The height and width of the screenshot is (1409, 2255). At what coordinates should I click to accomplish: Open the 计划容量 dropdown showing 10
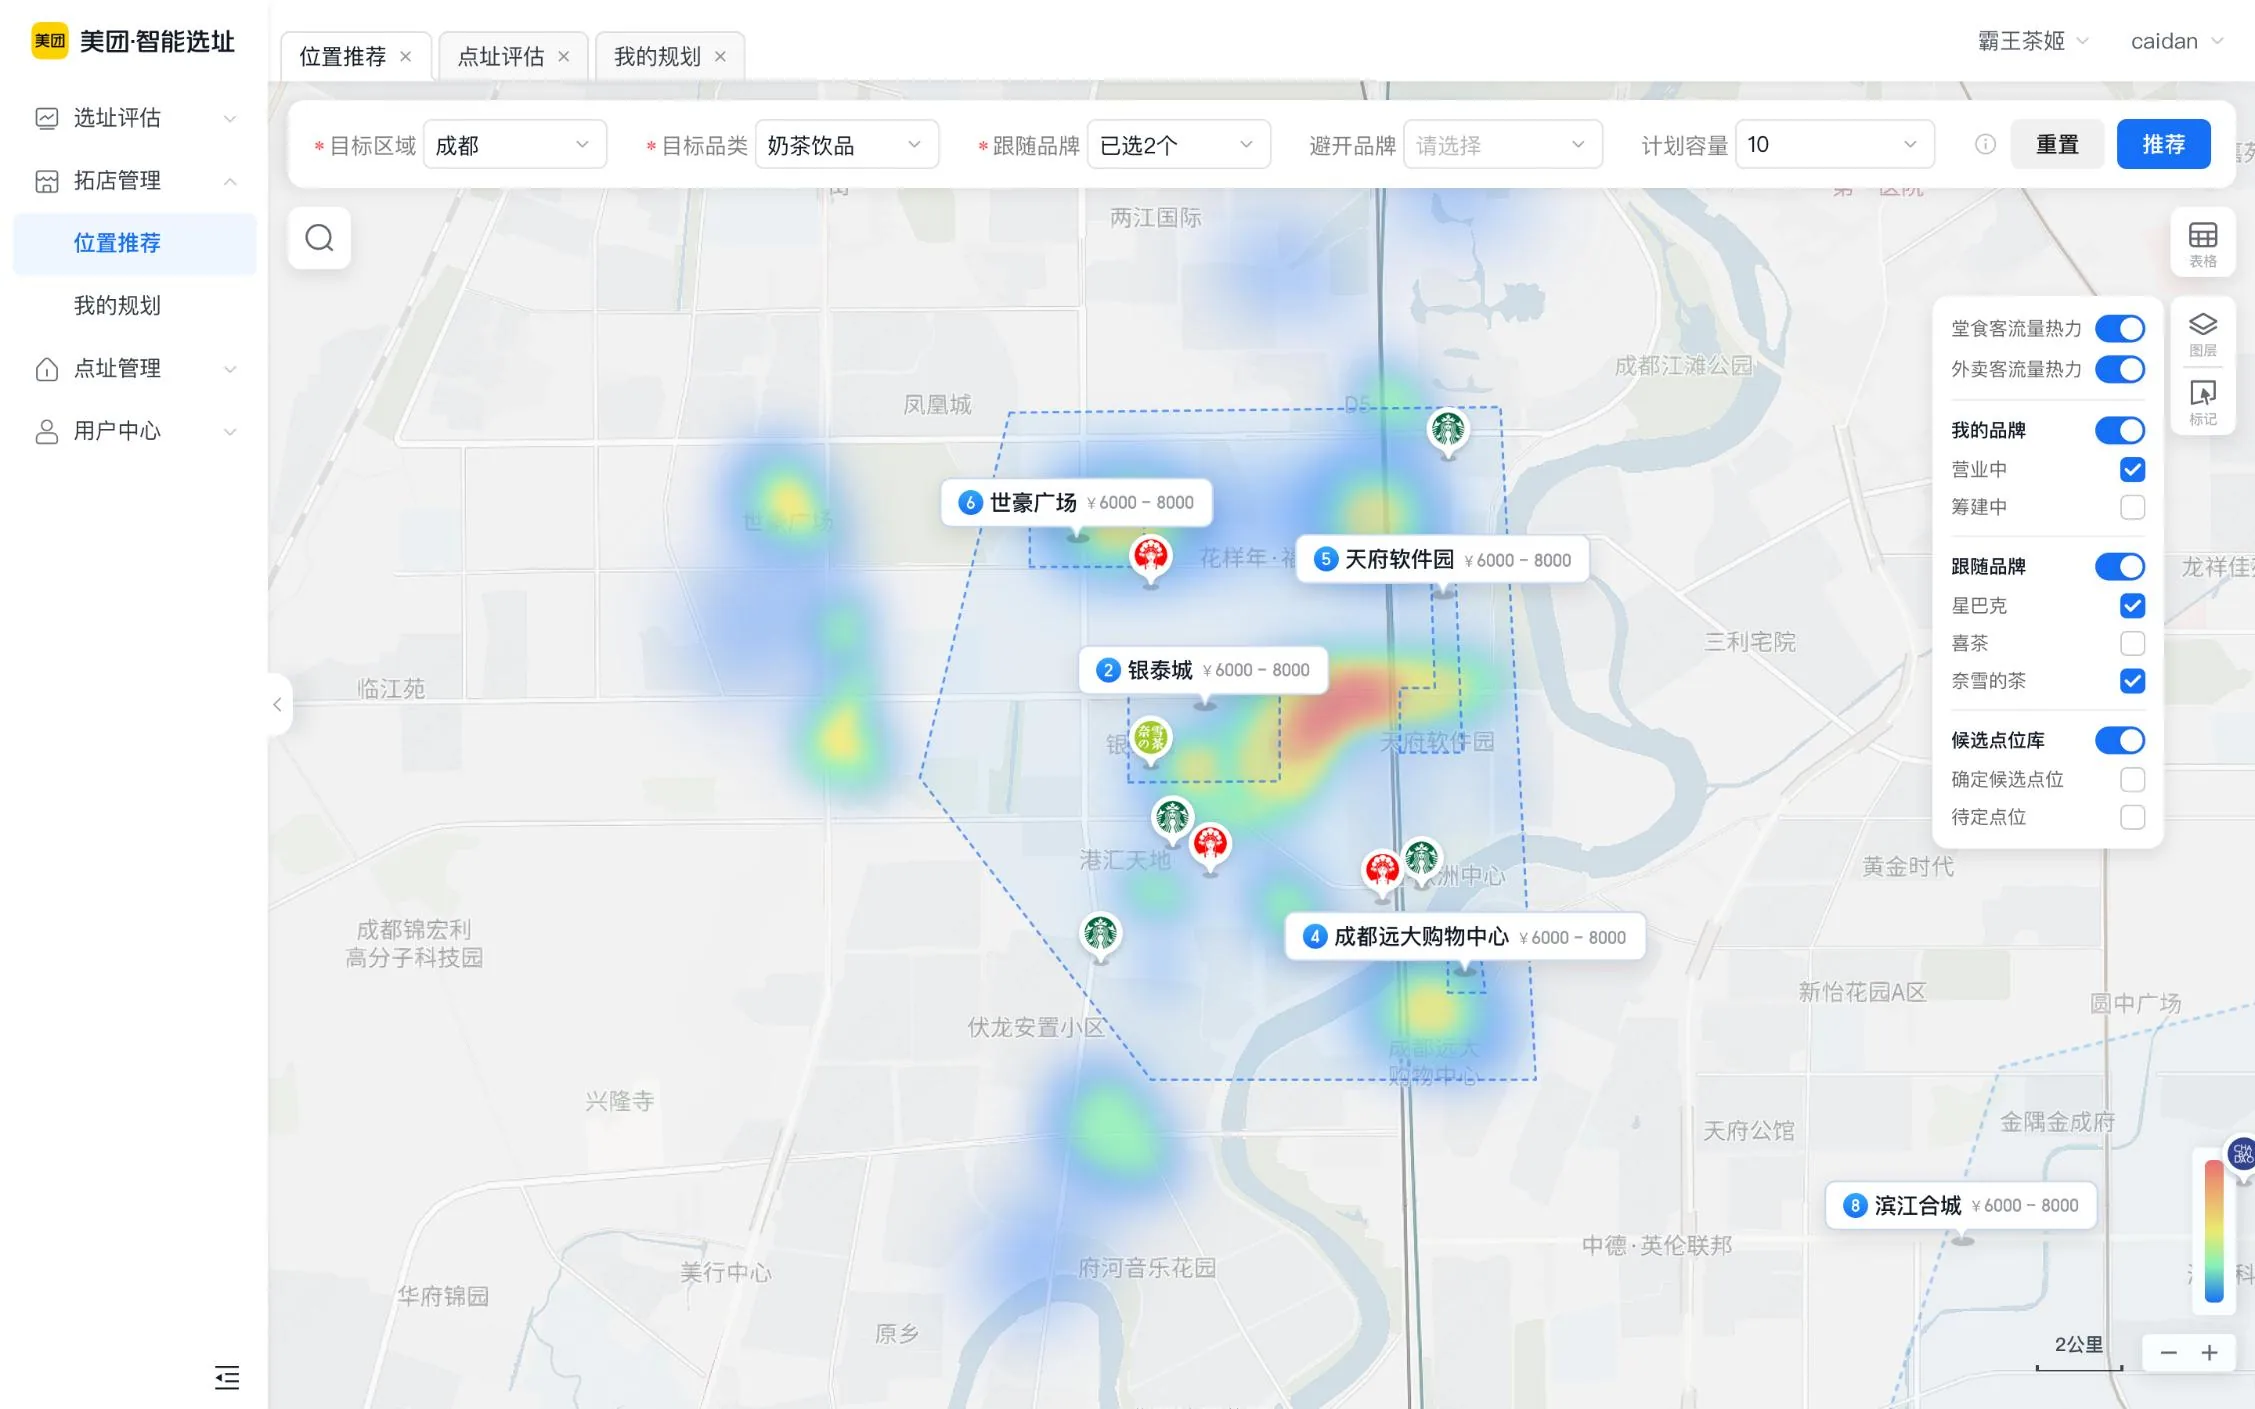coord(1835,145)
